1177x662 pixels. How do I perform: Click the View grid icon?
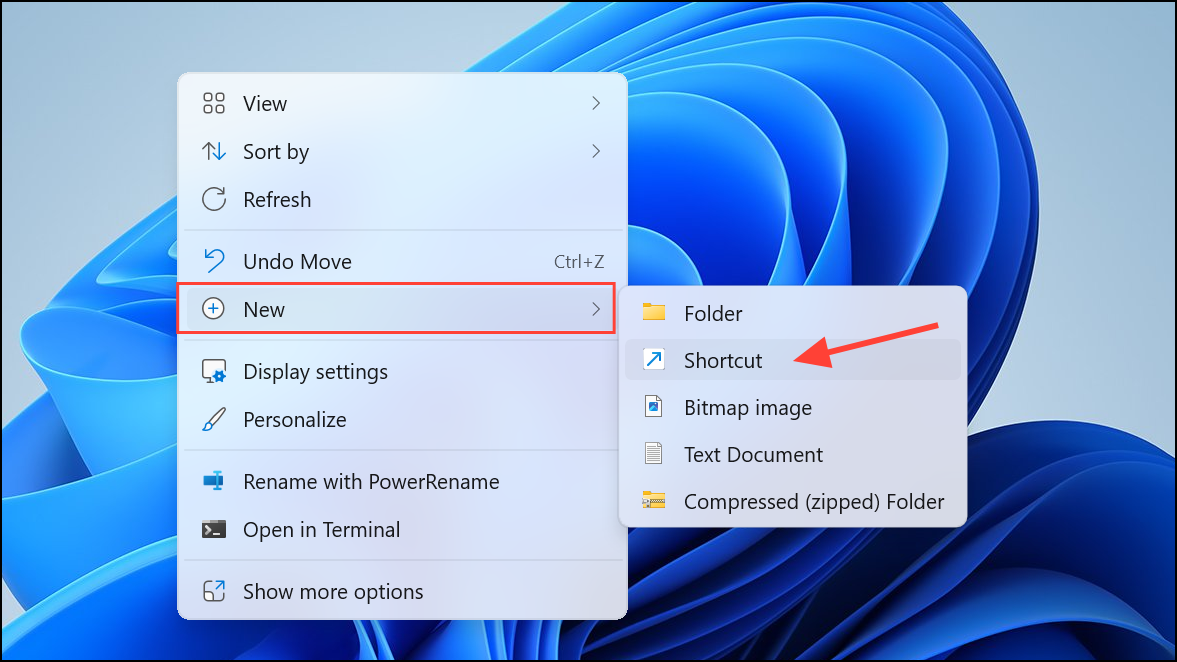[x=214, y=103]
